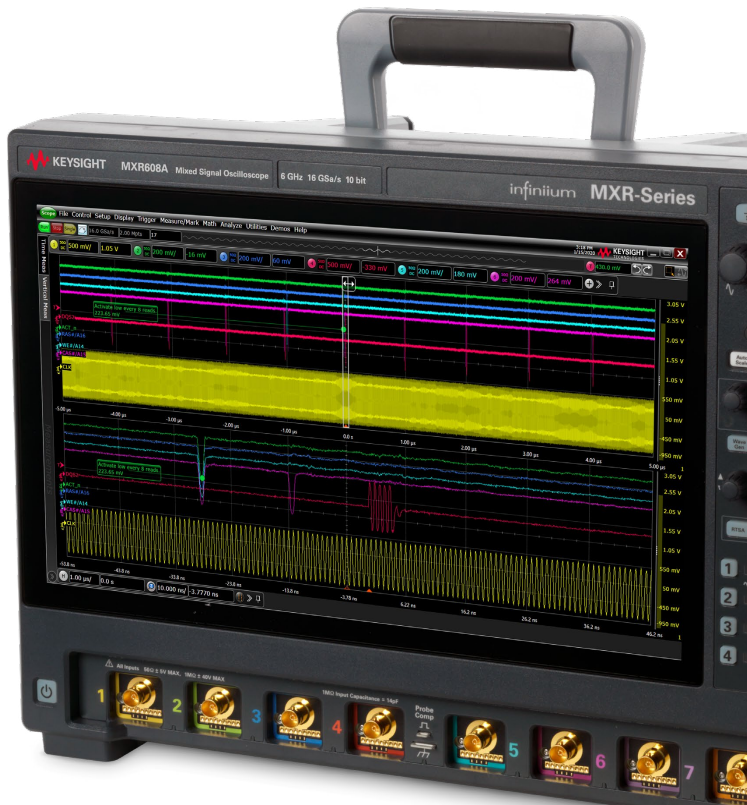Viewport: 747px width, 805px height.
Task: Click front-panel button labeled 1
Action: tap(729, 568)
